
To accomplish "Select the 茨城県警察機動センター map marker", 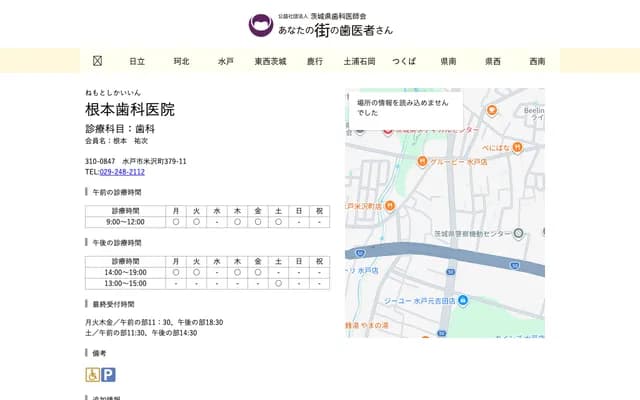I will (x=518, y=233).
